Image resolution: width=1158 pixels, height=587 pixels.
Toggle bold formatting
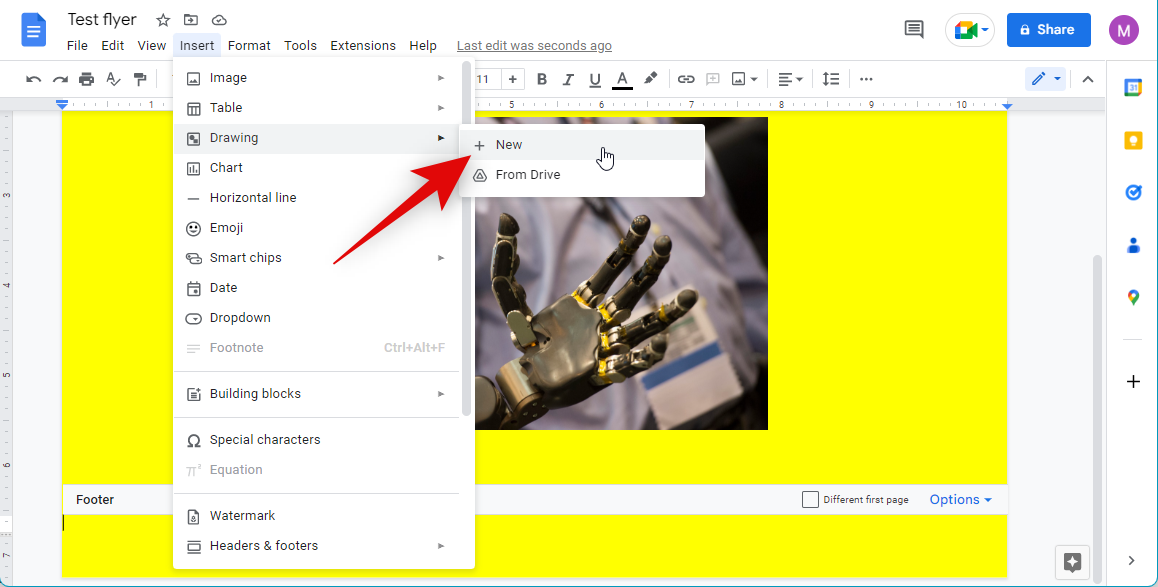click(542, 79)
